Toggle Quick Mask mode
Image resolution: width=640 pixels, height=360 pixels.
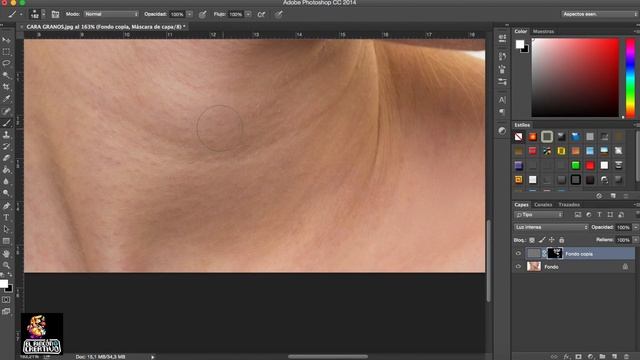[6, 300]
